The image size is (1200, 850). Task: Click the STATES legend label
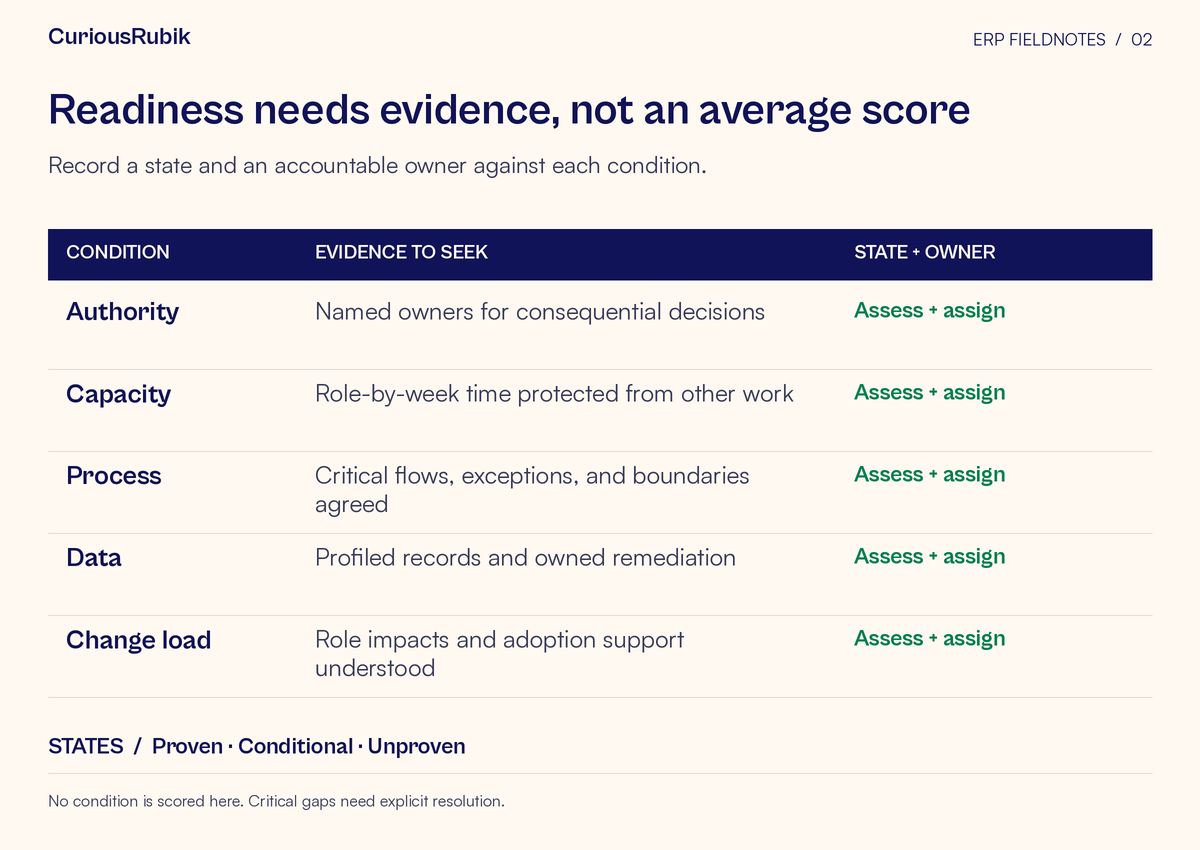coord(86,747)
